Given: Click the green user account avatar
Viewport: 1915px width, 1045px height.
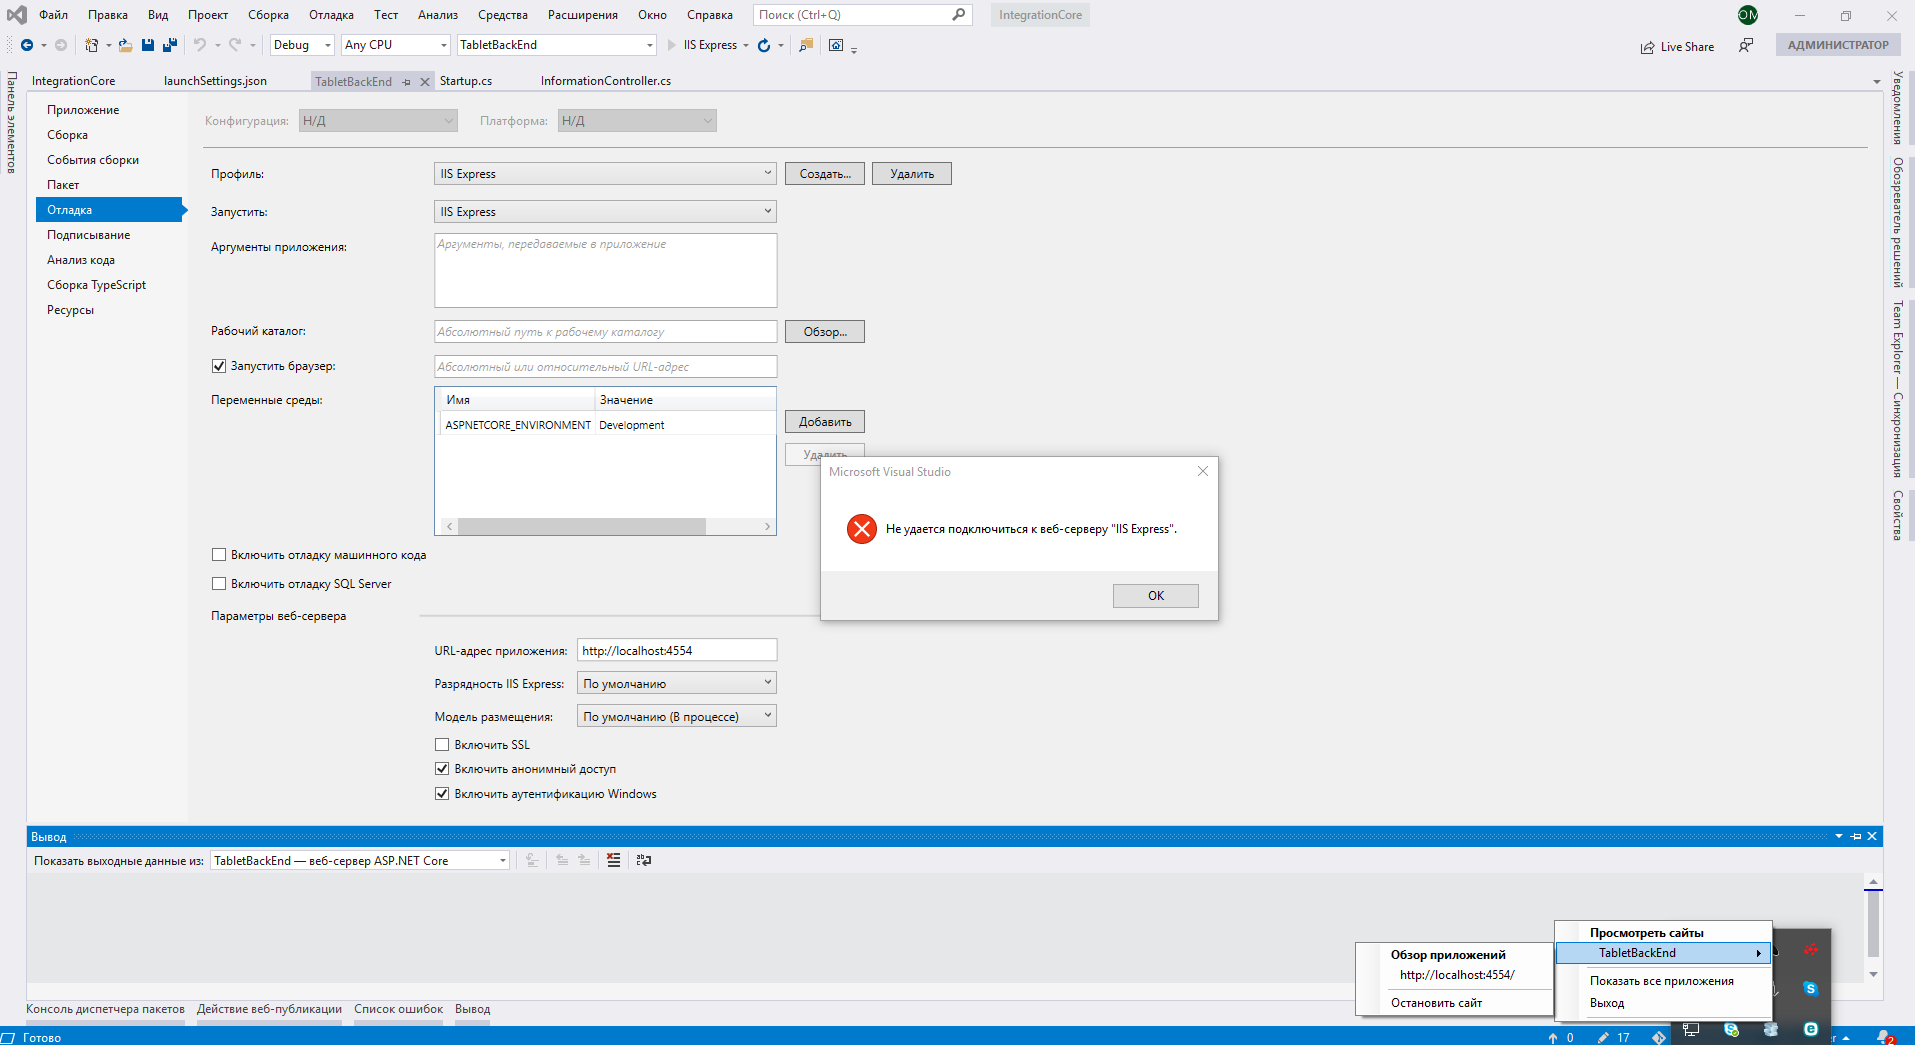Looking at the screenshot, I should pos(1748,15).
